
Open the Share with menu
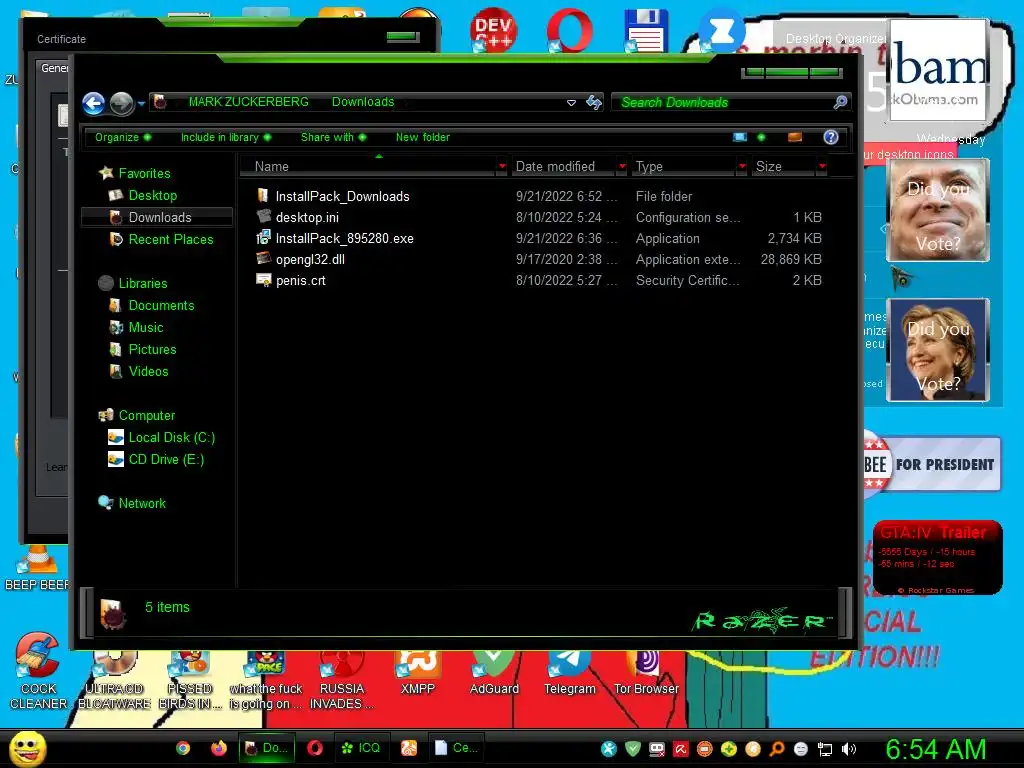click(x=333, y=137)
